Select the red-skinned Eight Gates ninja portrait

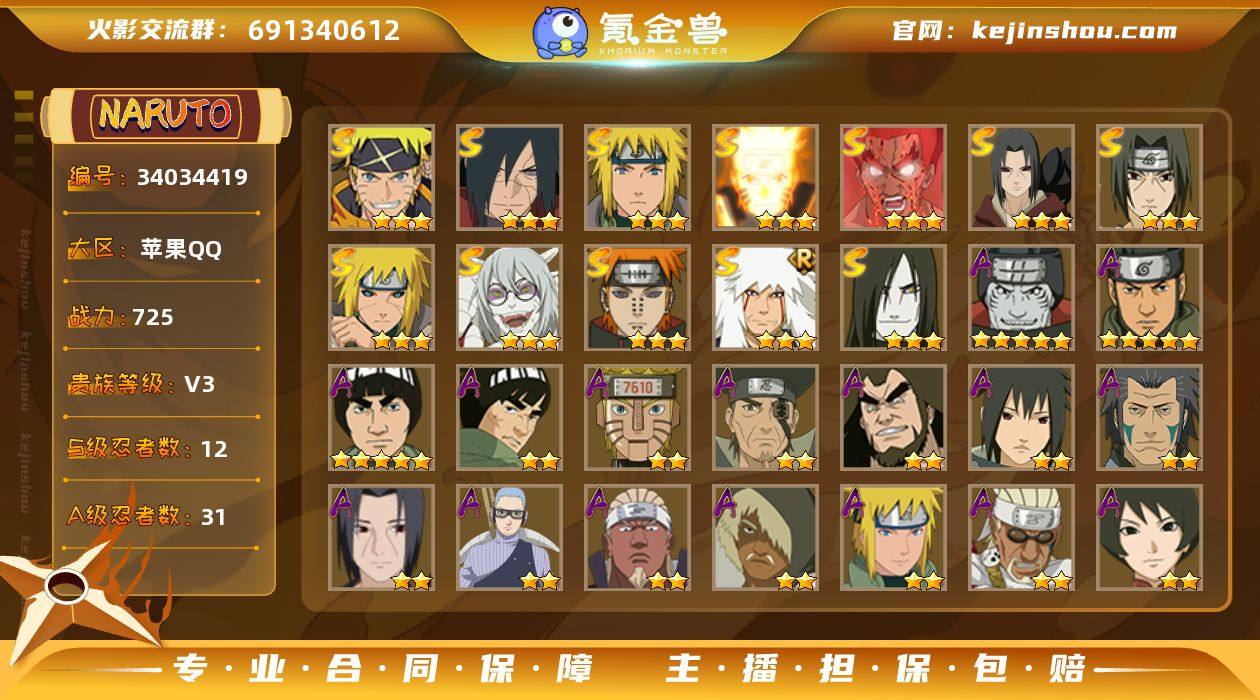893,178
